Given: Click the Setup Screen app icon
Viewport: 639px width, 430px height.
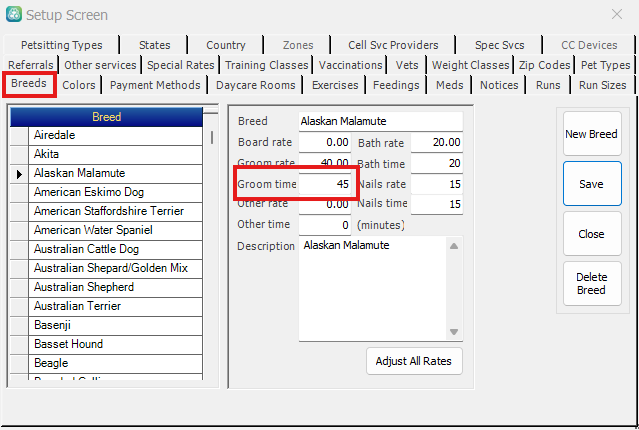Looking at the screenshot, I should (13, 14).
